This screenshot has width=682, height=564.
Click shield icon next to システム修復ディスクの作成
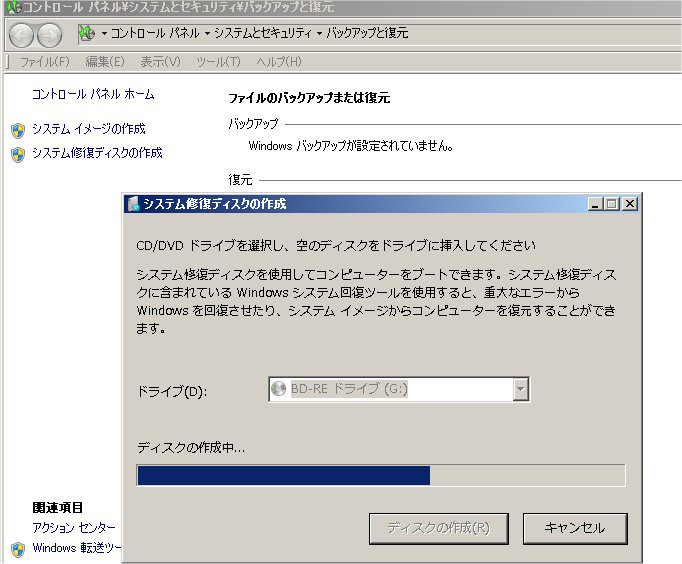18,154
